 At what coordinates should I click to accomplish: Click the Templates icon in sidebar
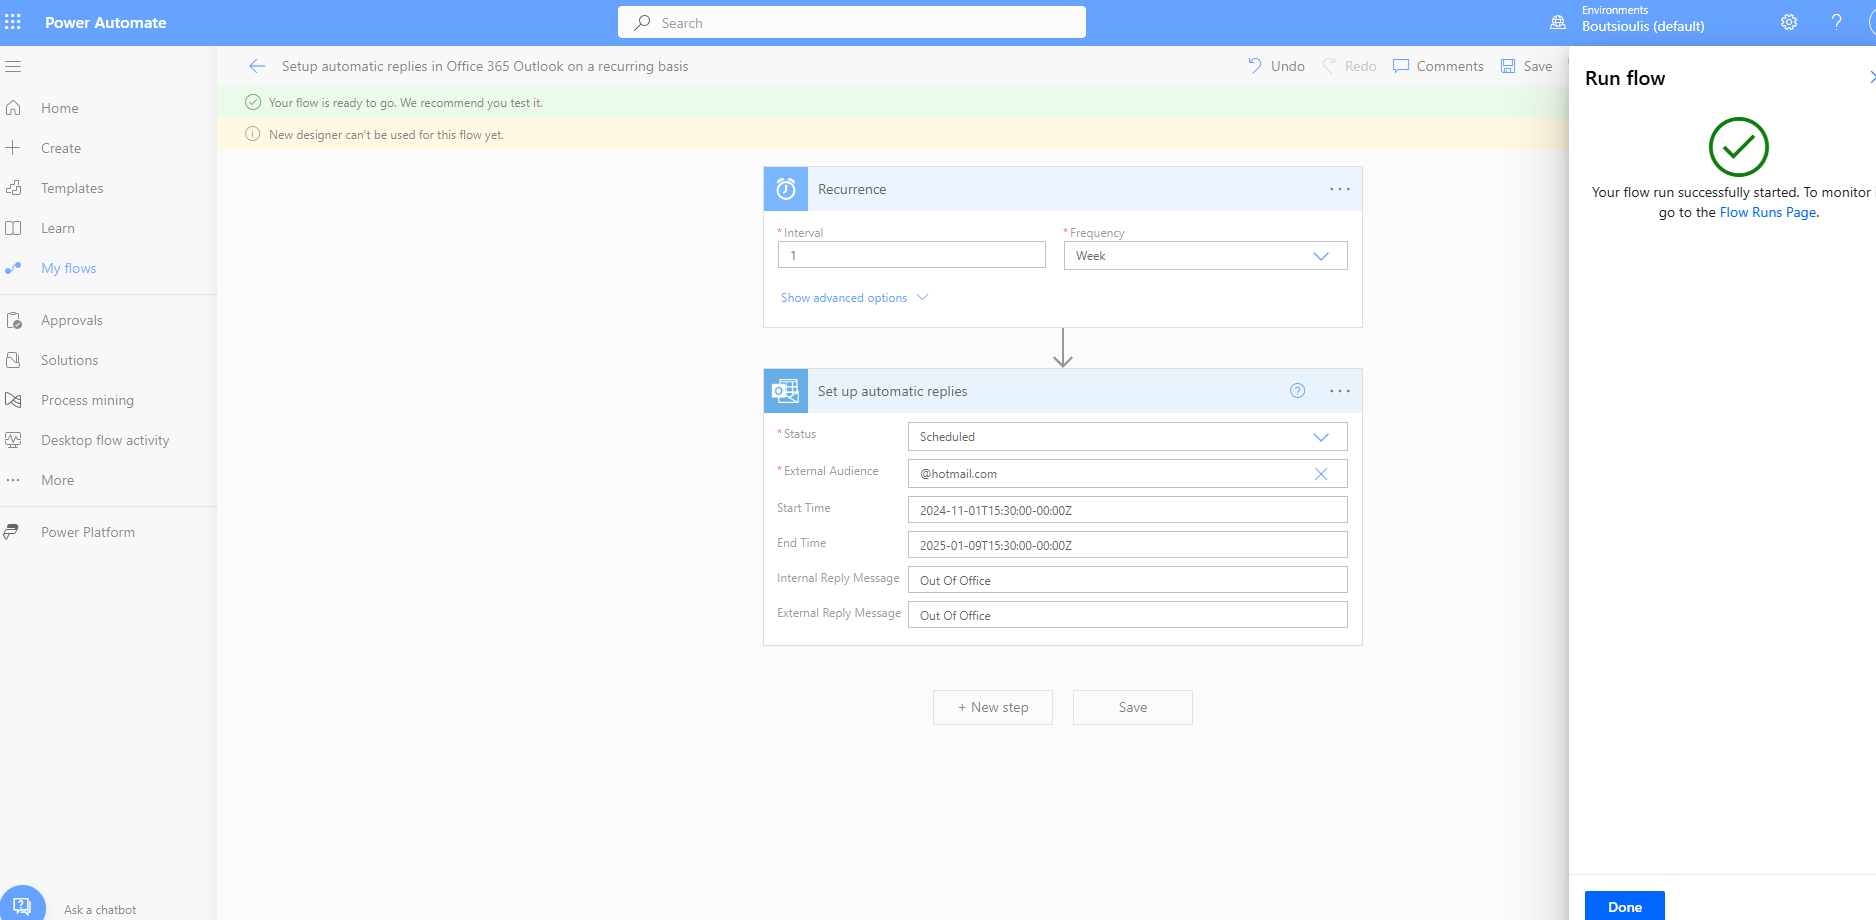pyautogui.click(x=13, y=188)
